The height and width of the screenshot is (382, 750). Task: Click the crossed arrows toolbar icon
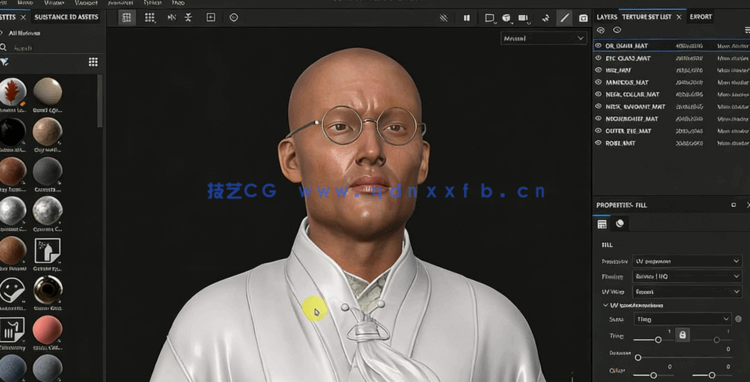[x=546, y=18]
